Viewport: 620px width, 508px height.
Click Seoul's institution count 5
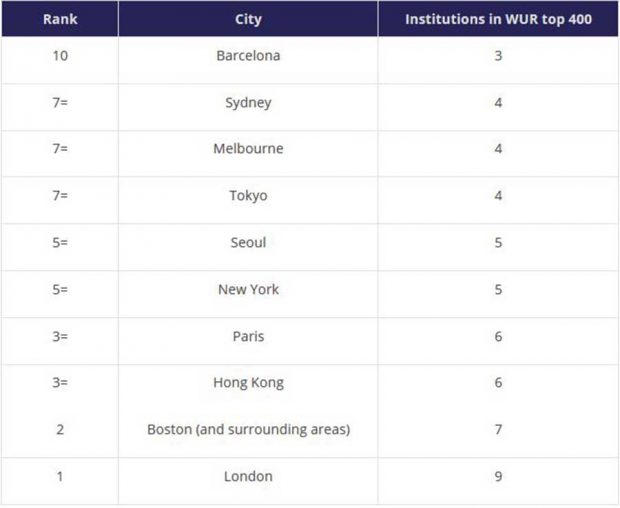(498, 242)
